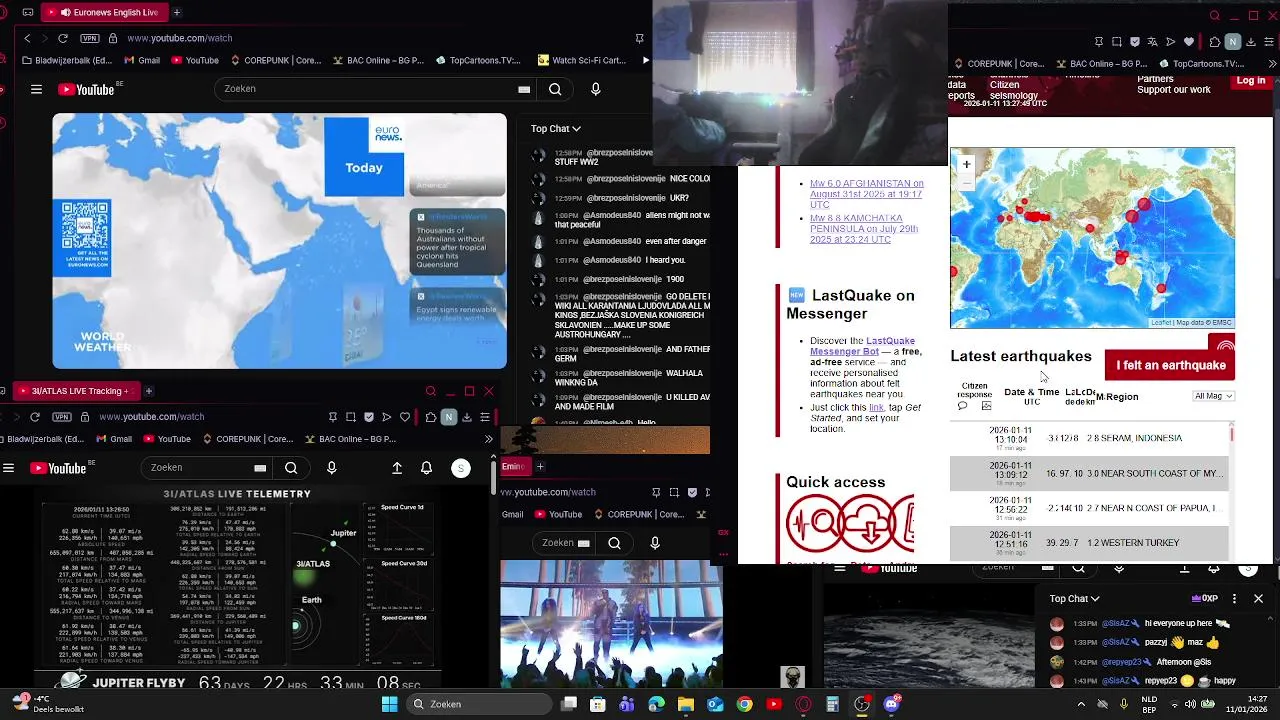
Task: Toggle heart bookmark in earthquake window toolbar
Action: [x=1189, y=42]
